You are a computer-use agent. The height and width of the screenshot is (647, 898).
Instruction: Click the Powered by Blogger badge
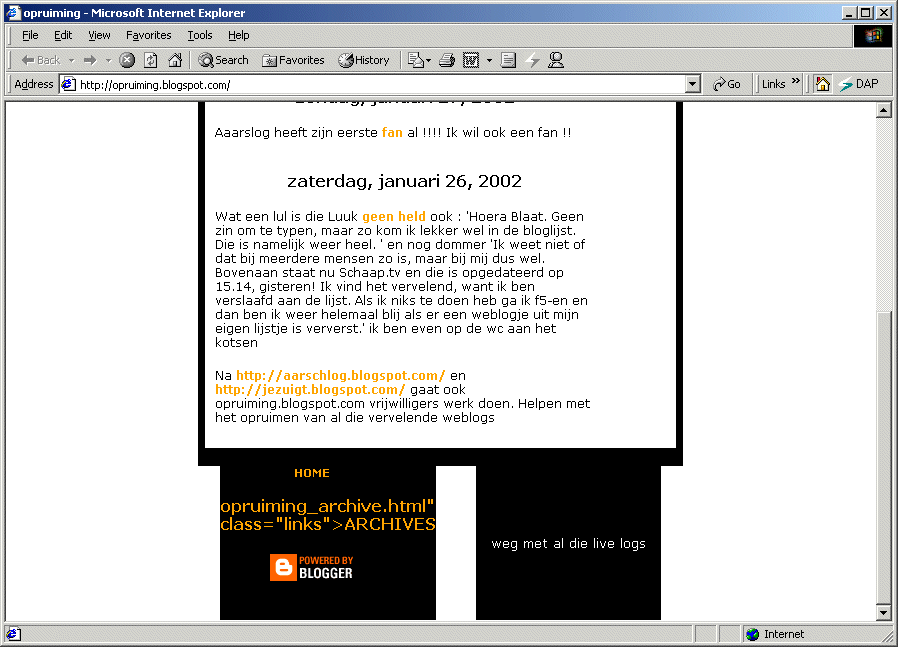pyautogui.click(x=311, y=567)
